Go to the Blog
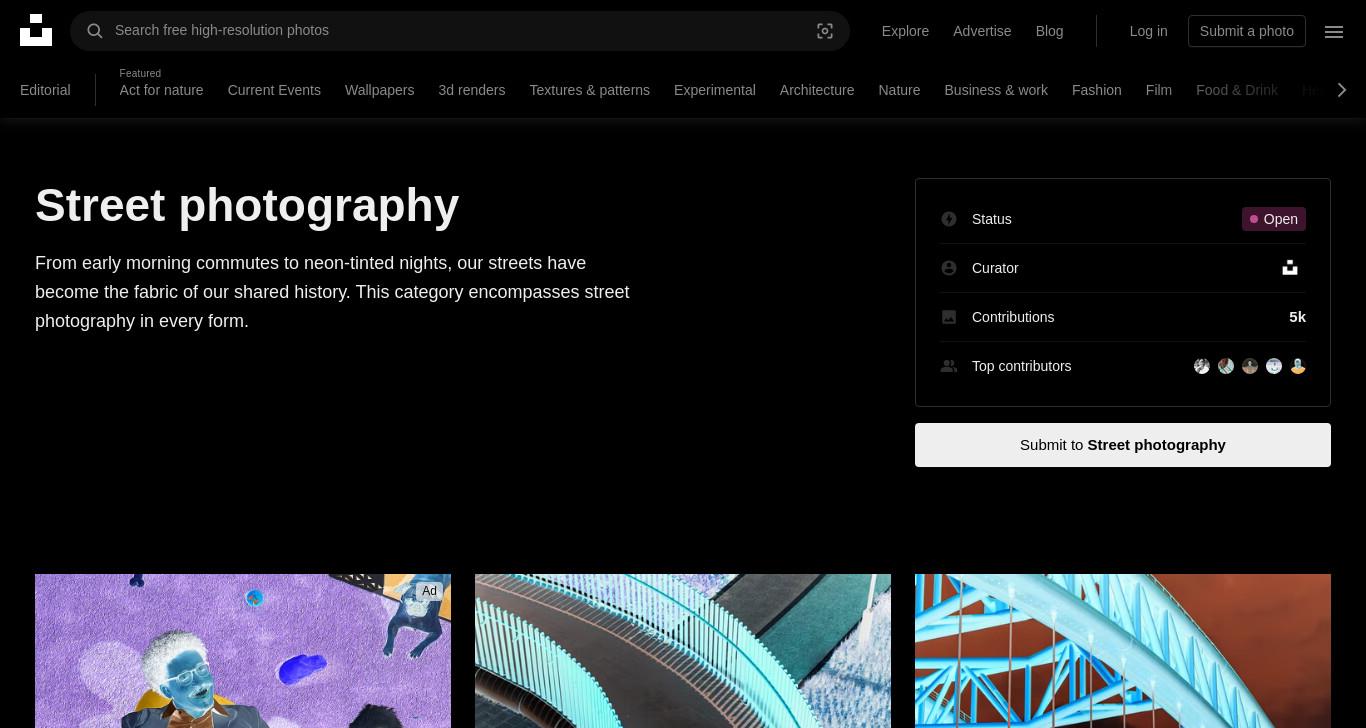This screenshot has width=1366, height=728. (1049, 31)
